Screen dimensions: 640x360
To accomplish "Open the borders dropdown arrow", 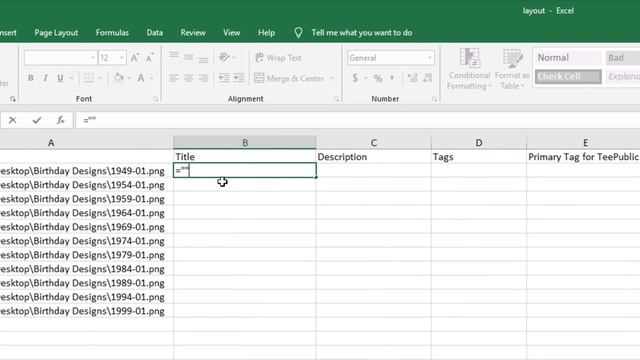I will pos(100,78).
